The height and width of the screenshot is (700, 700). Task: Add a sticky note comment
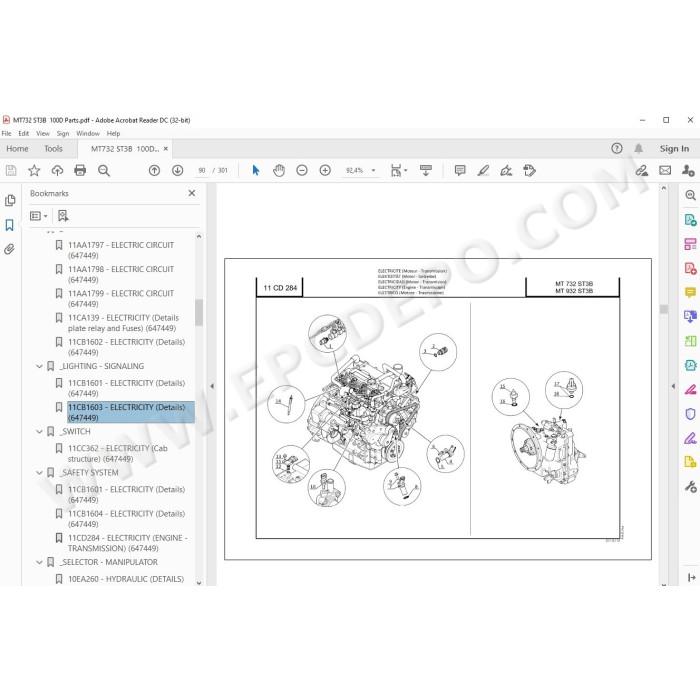[460, 170]
